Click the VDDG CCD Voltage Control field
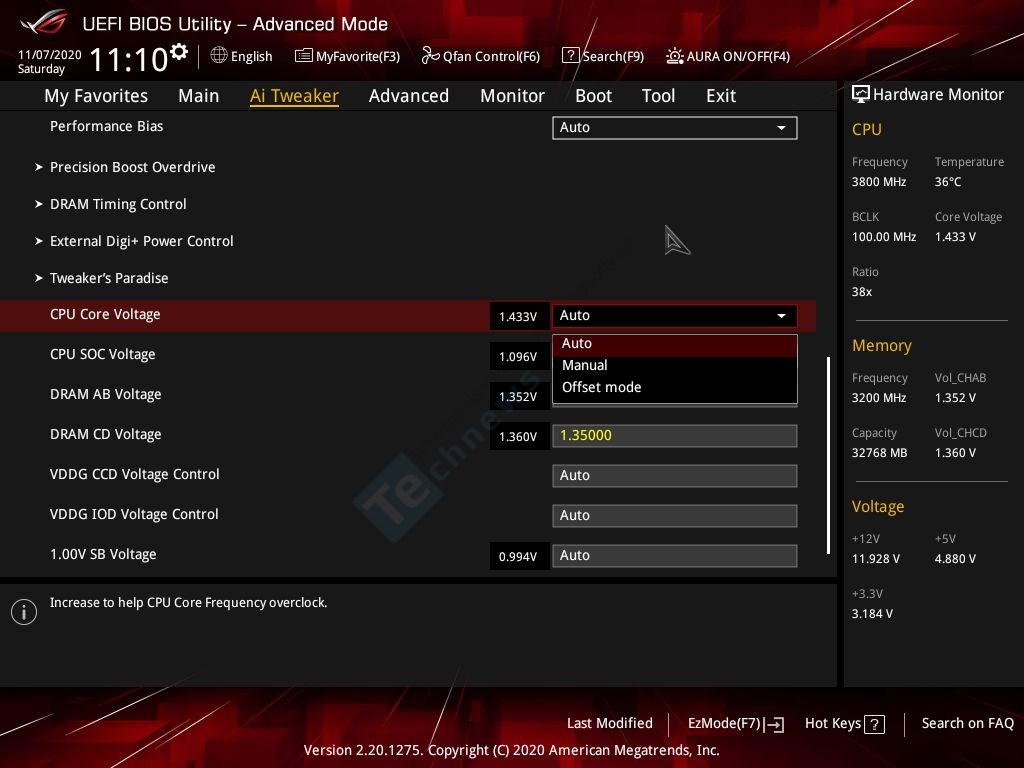This screenshot has height=768, width=1024. click(x=675, y=475)
